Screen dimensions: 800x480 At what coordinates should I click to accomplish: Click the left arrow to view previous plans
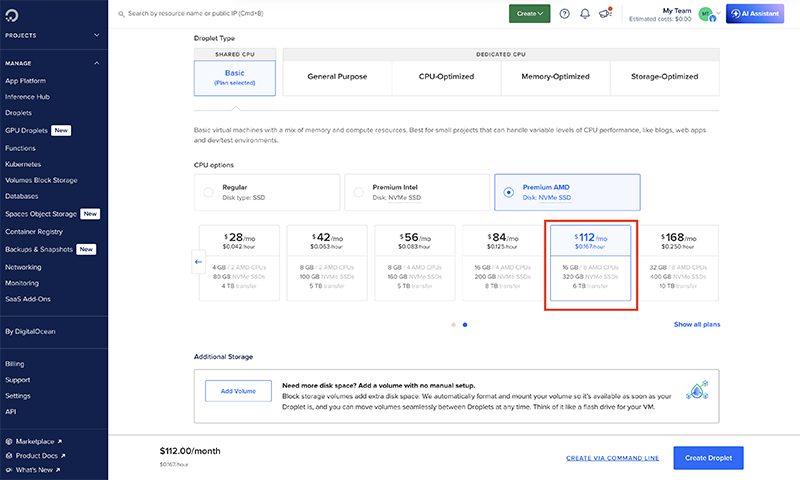198,262
